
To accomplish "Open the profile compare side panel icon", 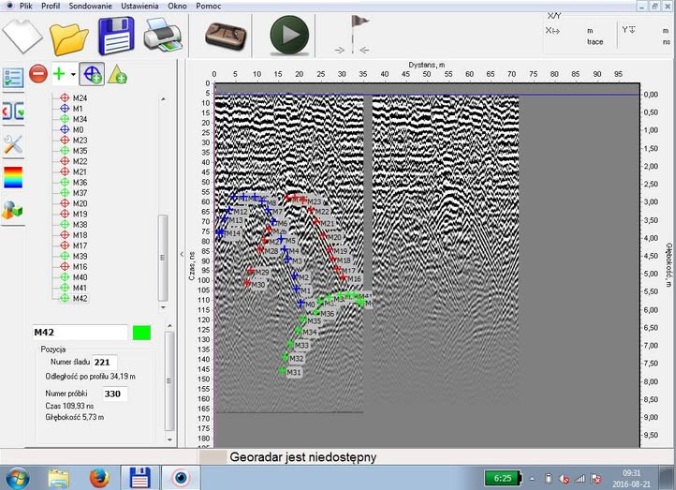I will tap(13, 111).
